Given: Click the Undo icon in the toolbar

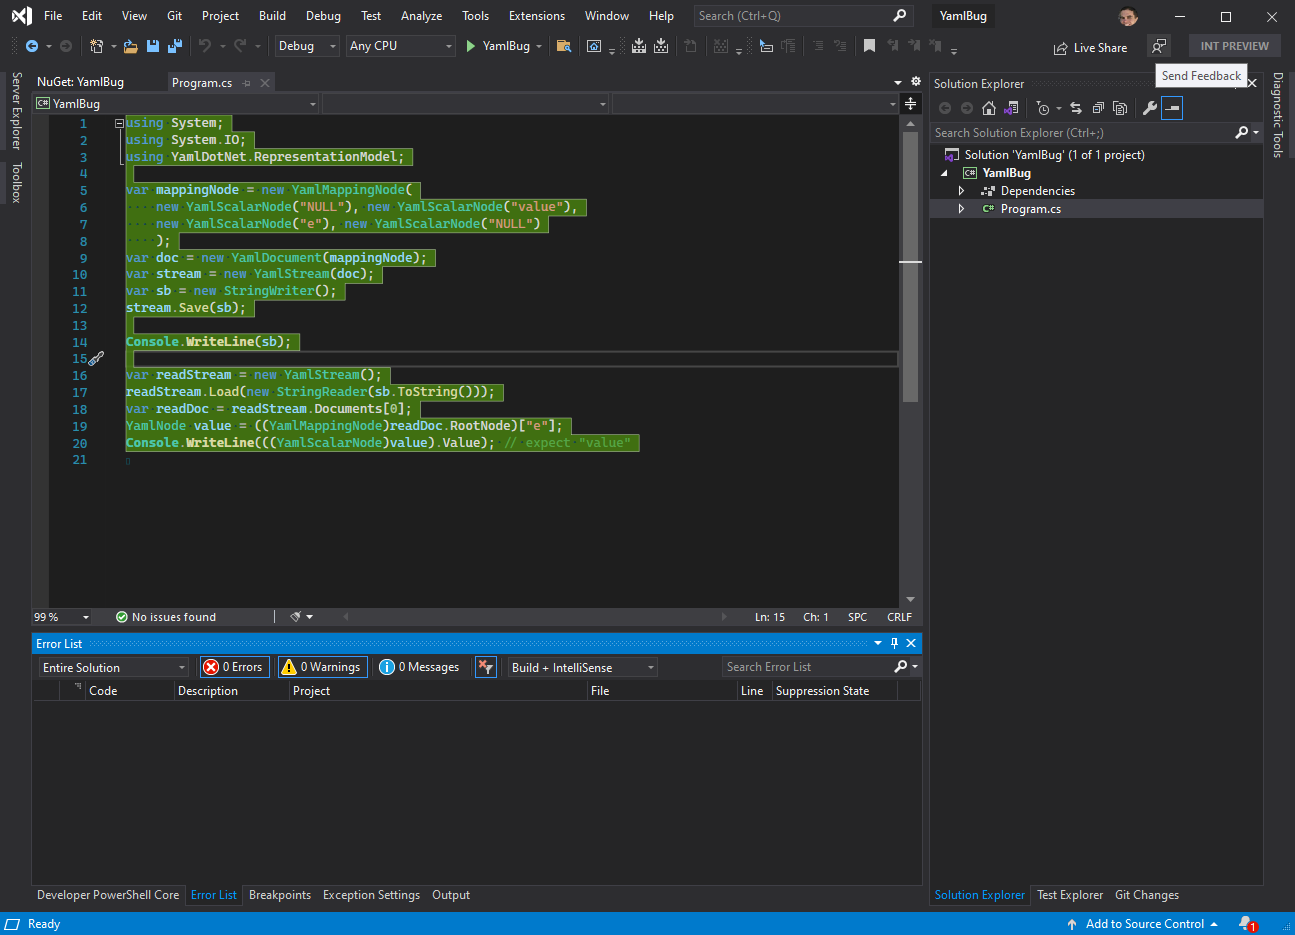Looking at the screenshot, I should point(203,46).
